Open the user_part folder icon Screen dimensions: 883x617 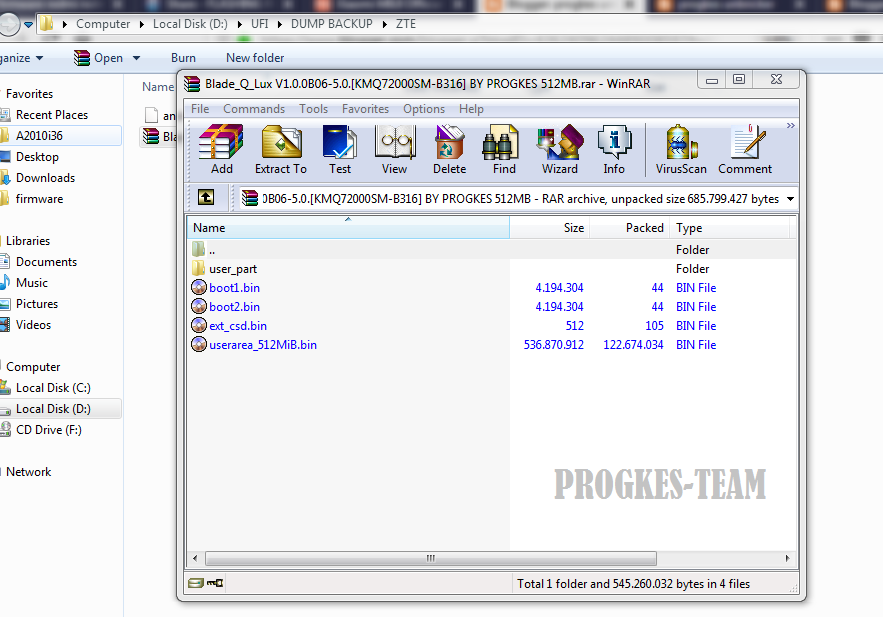point(198,268)
